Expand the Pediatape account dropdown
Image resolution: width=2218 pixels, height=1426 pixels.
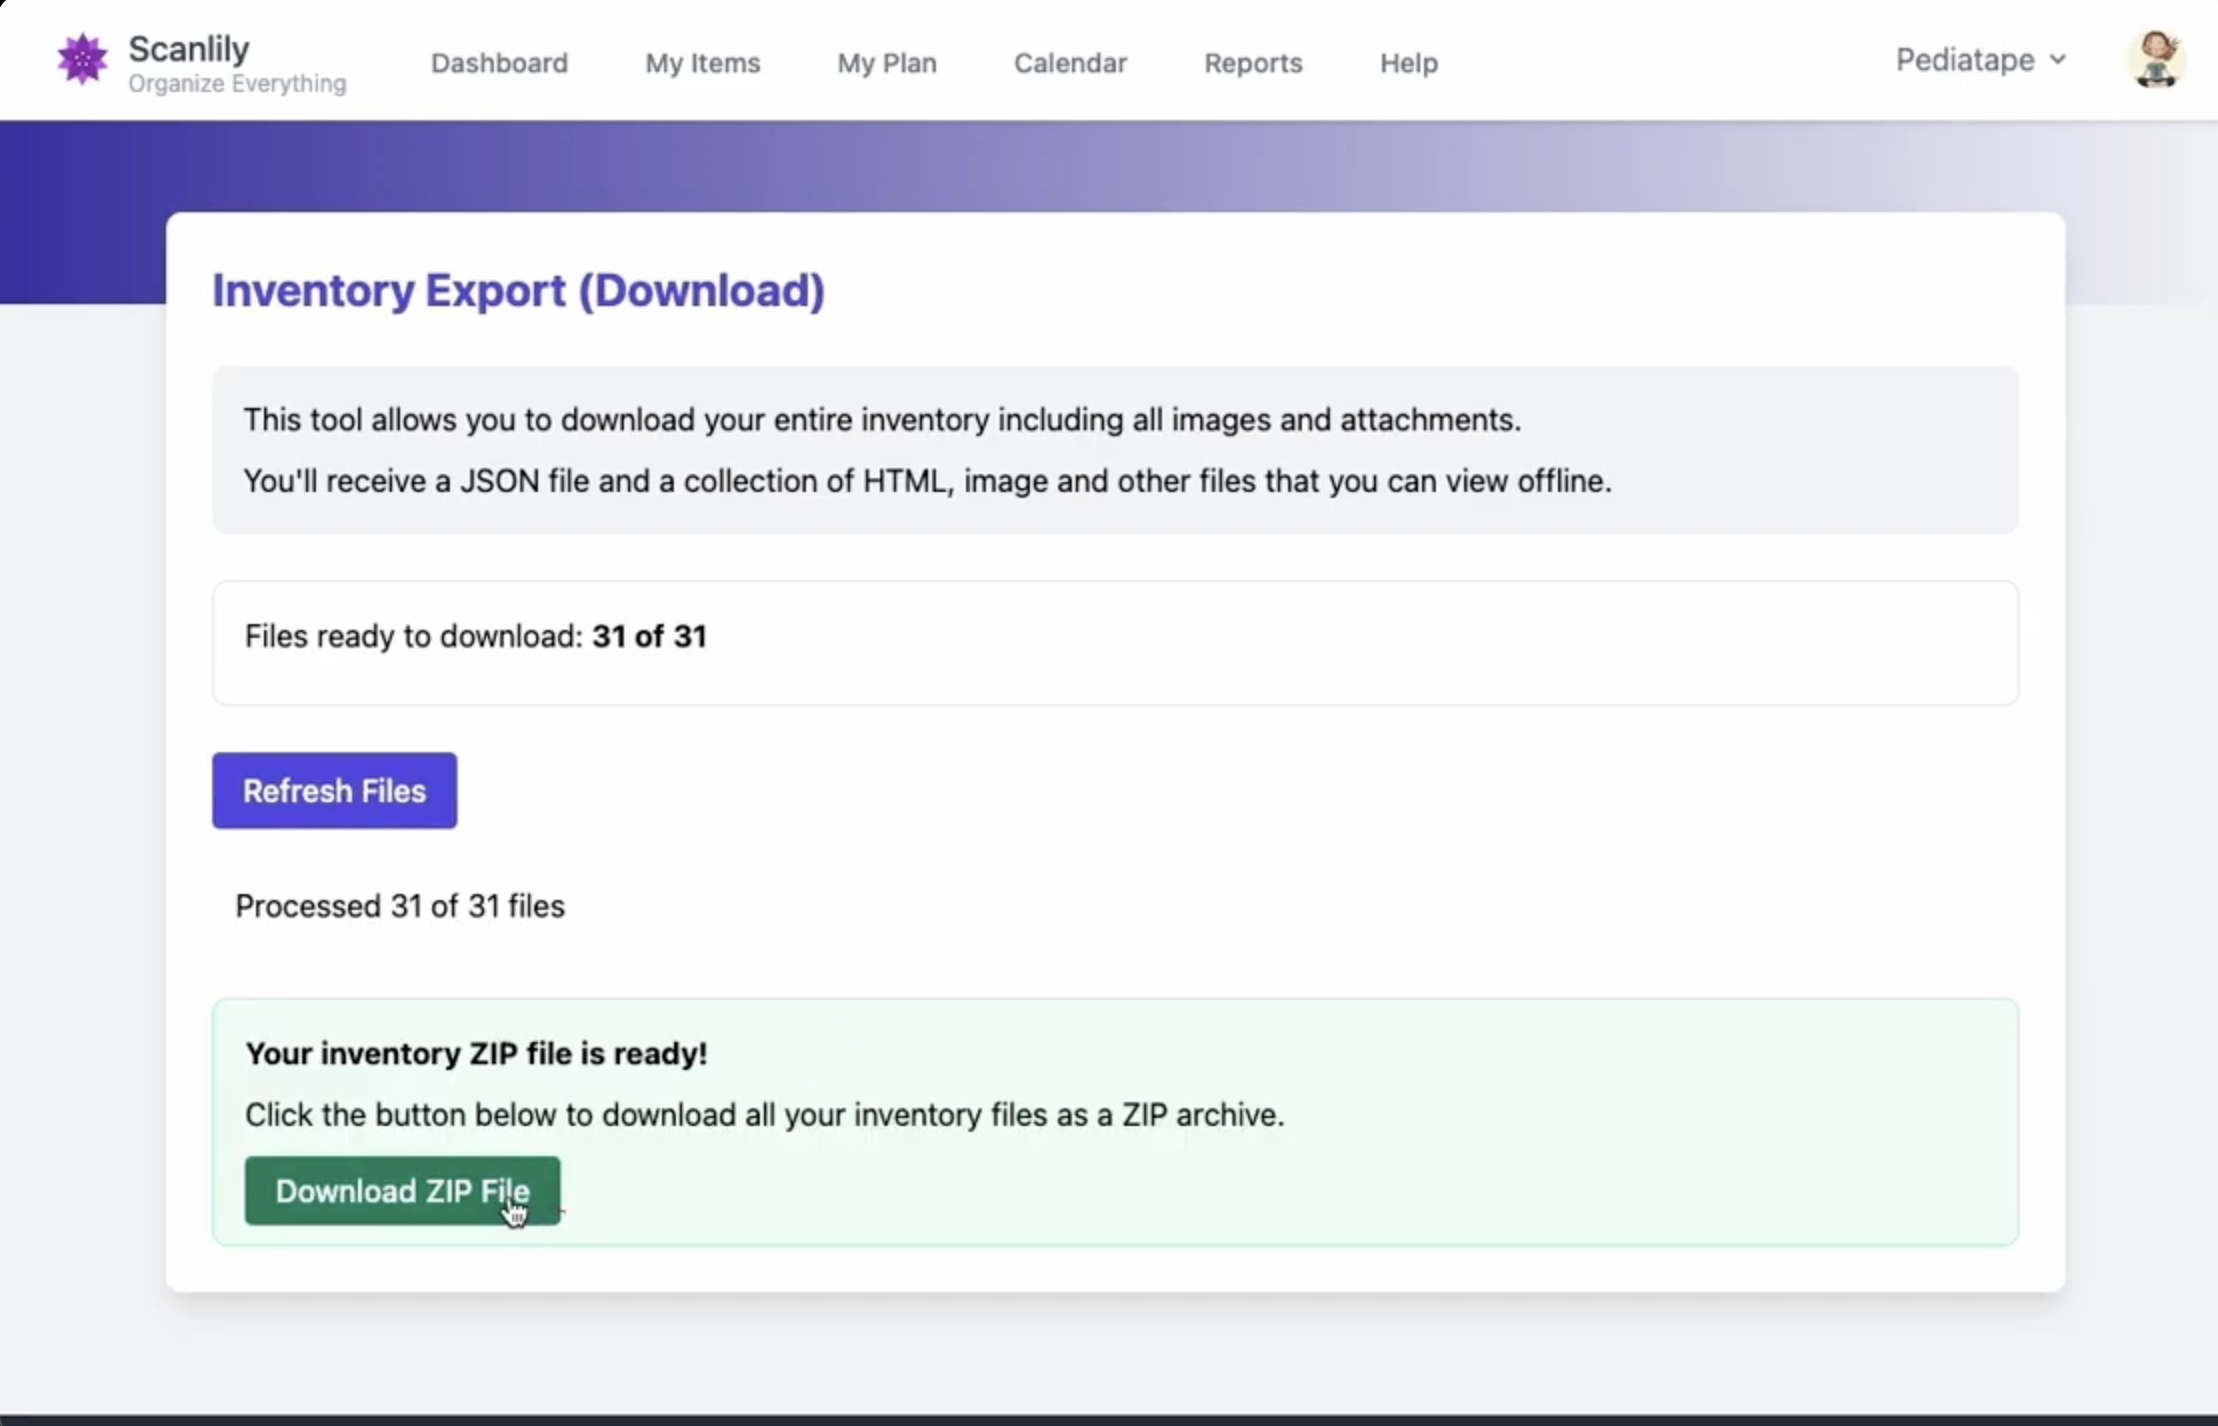pos(1965,60)
